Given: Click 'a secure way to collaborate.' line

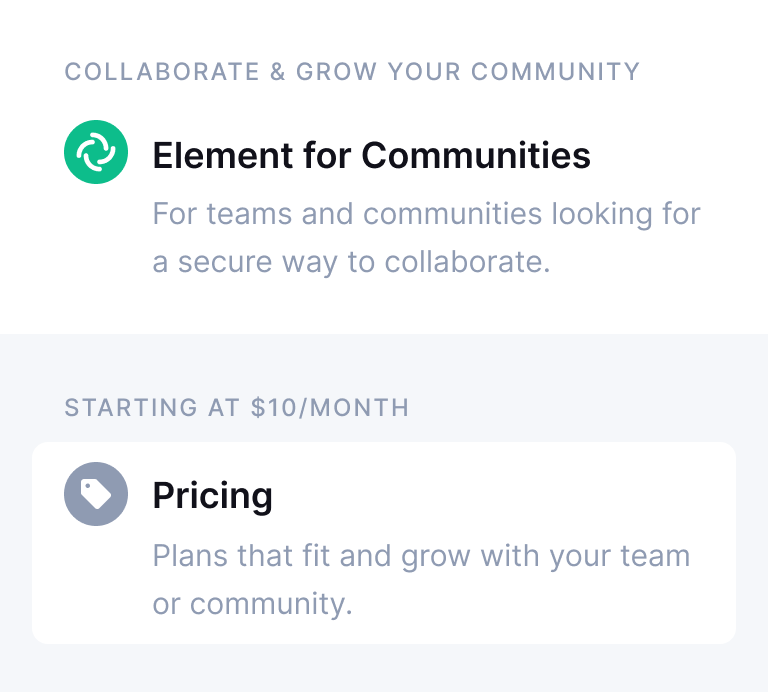Looking at the screenshot, I should pos(351,263).
